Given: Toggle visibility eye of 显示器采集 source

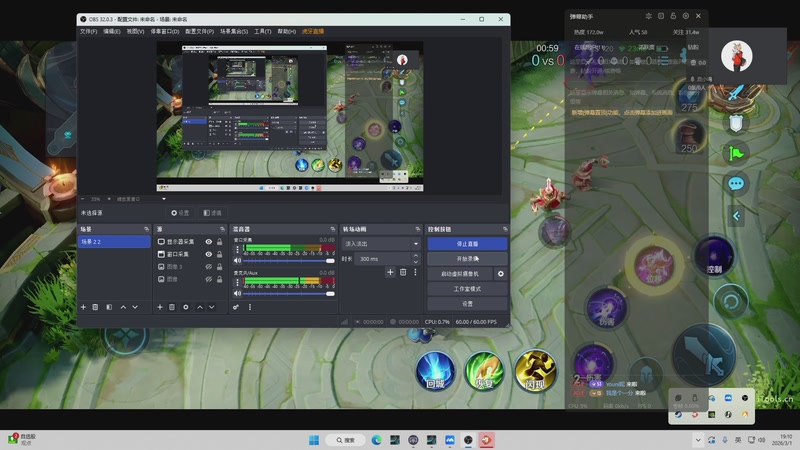Looking at the screenshot, I should (x=209, y=242).
